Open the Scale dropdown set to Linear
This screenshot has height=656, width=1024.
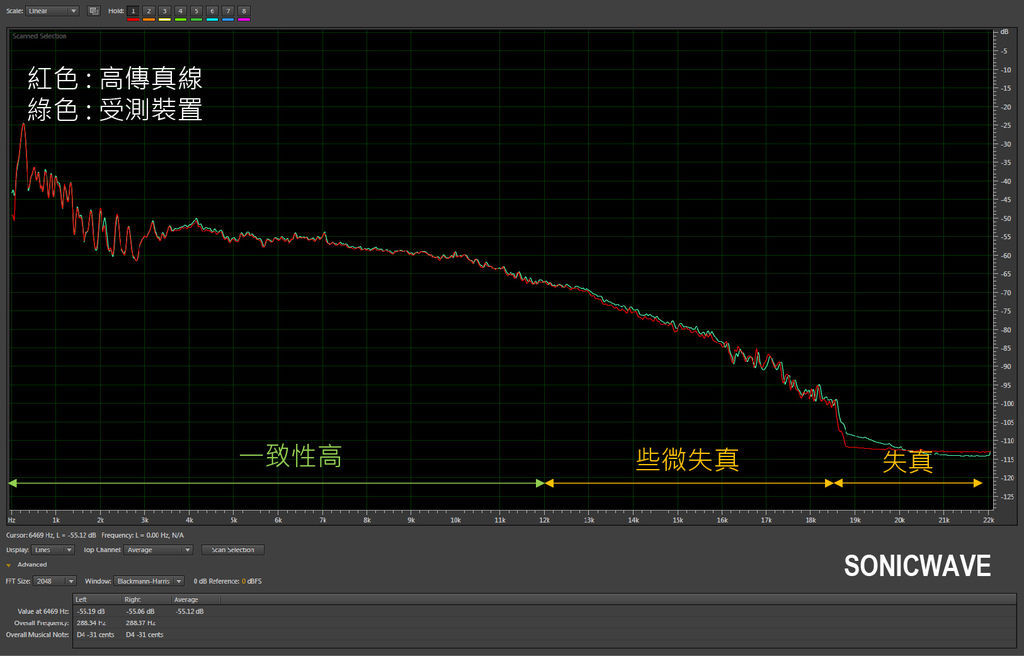click(x=53, y=11)
